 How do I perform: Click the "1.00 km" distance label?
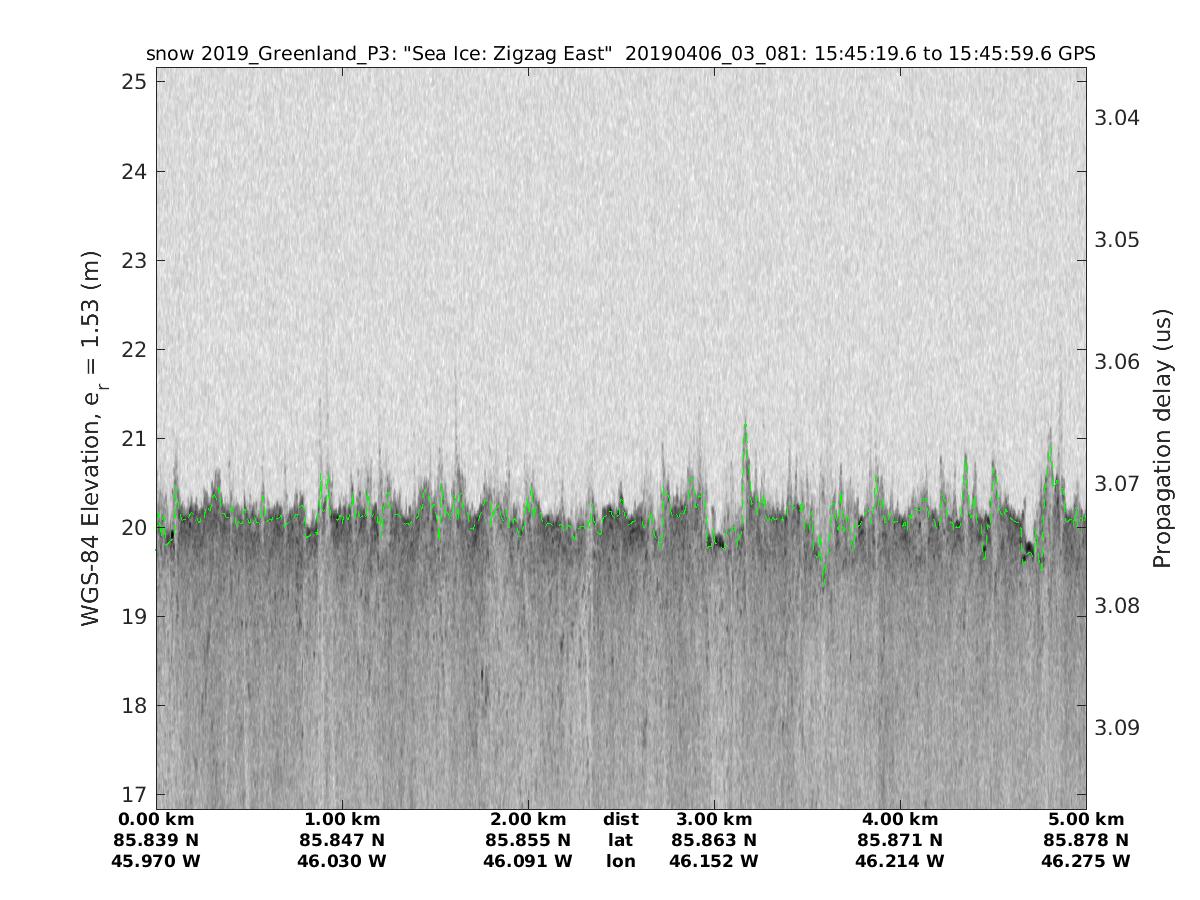pyautogui.click(x=342, y=820)
